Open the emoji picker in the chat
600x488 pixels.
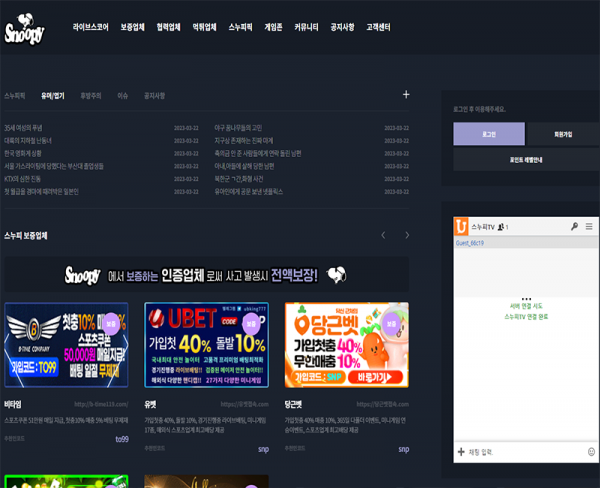pos(591,452)
